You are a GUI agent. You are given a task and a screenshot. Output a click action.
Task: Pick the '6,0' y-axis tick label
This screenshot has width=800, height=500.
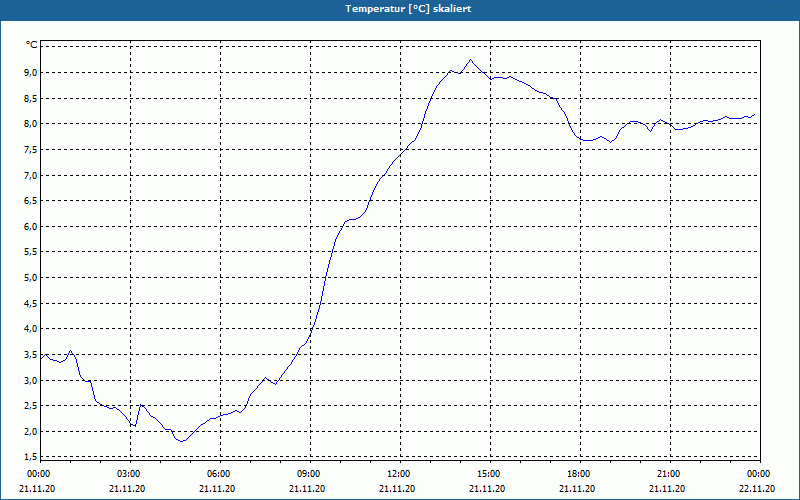click(32, 226)
